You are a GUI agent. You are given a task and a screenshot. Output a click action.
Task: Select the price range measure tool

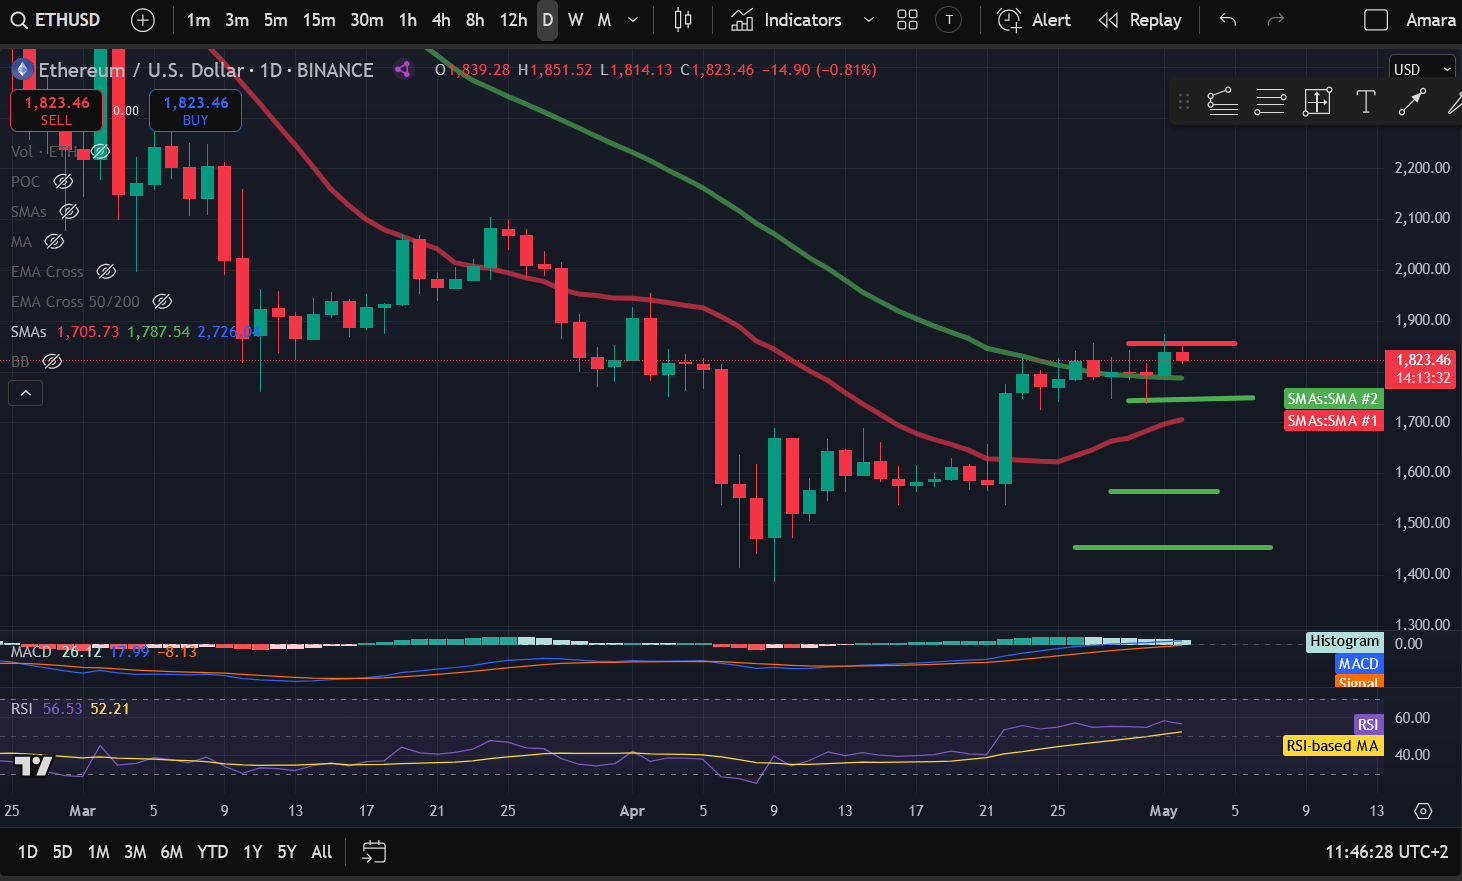(x=1317, y=102)
